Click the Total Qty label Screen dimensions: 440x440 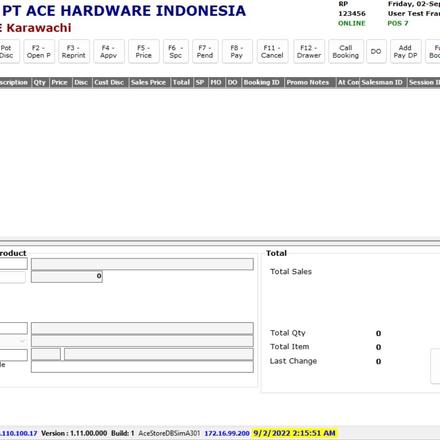pyautogui.click(x=288, y=333)
